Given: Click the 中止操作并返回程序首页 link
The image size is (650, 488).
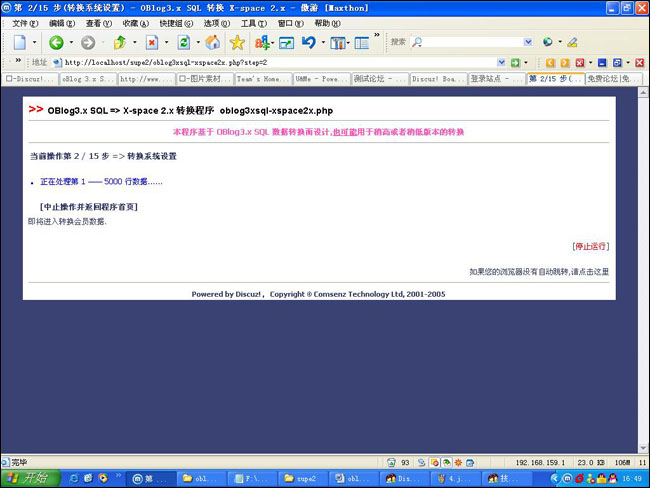Looking at the screenshot, I should 89,207.
